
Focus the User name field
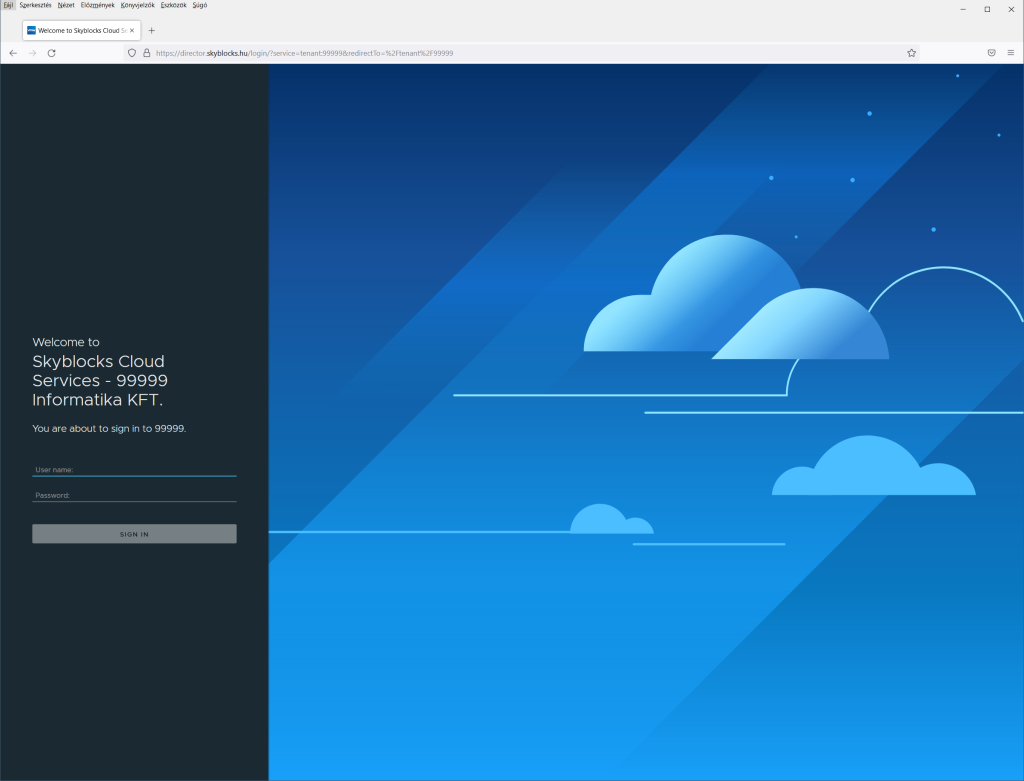click(135, 470)
